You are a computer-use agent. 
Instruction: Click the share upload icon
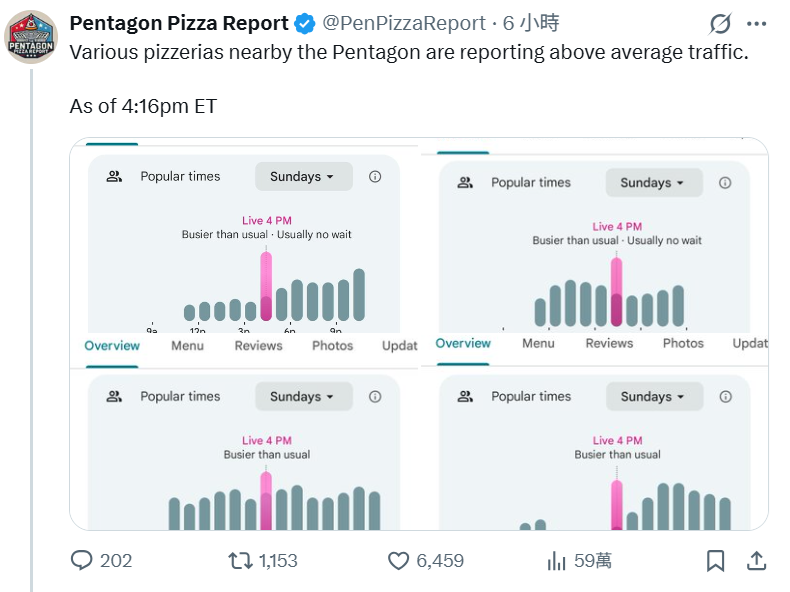click(757, 561)
